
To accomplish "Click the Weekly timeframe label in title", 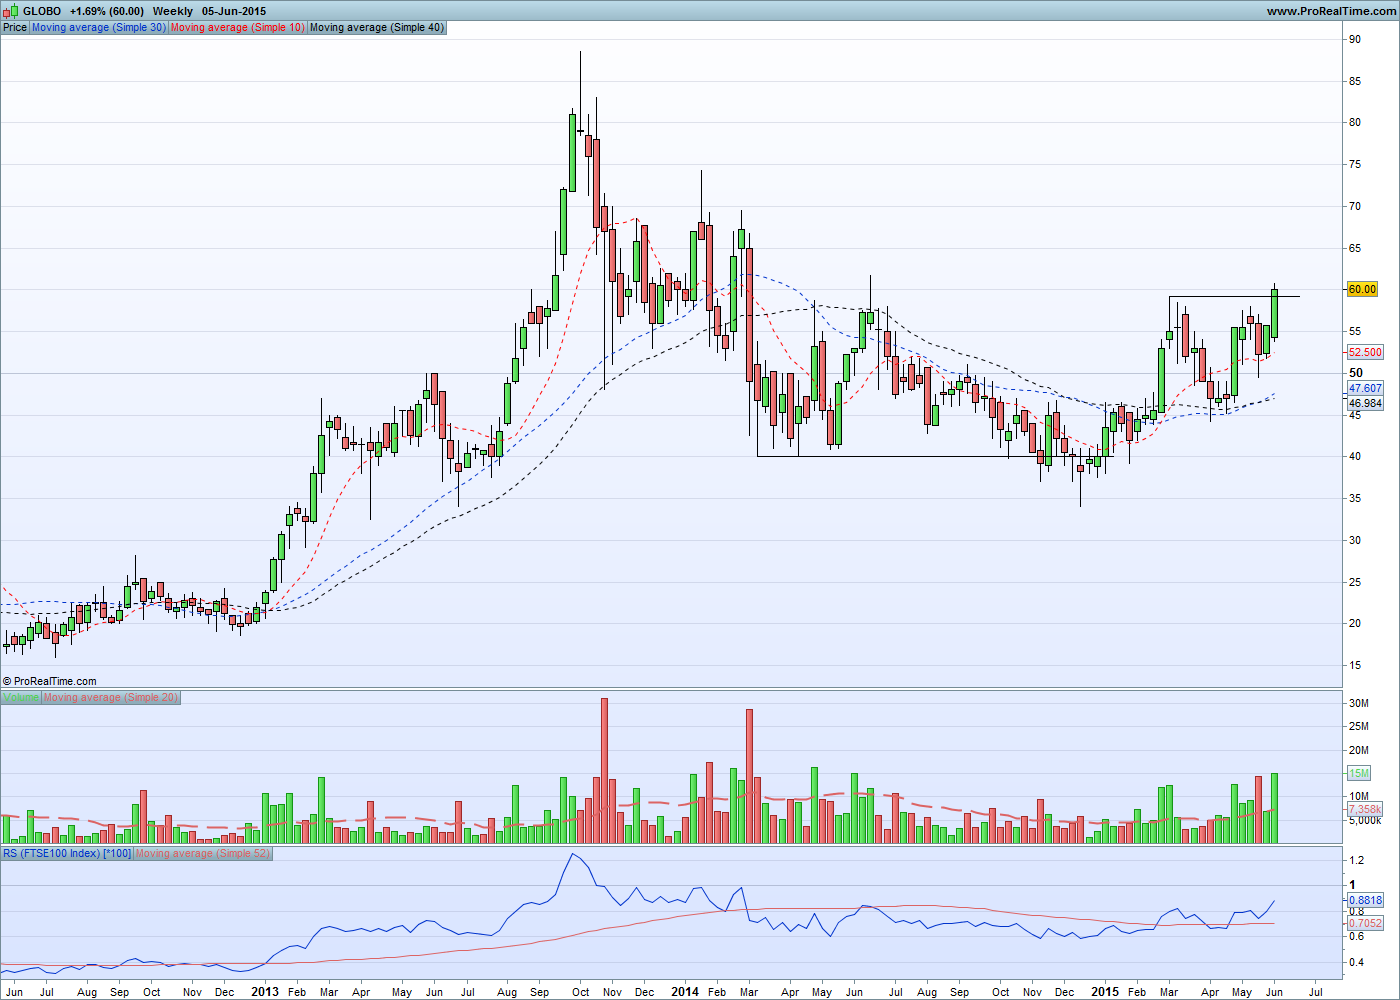I will (x=173, y=11).
